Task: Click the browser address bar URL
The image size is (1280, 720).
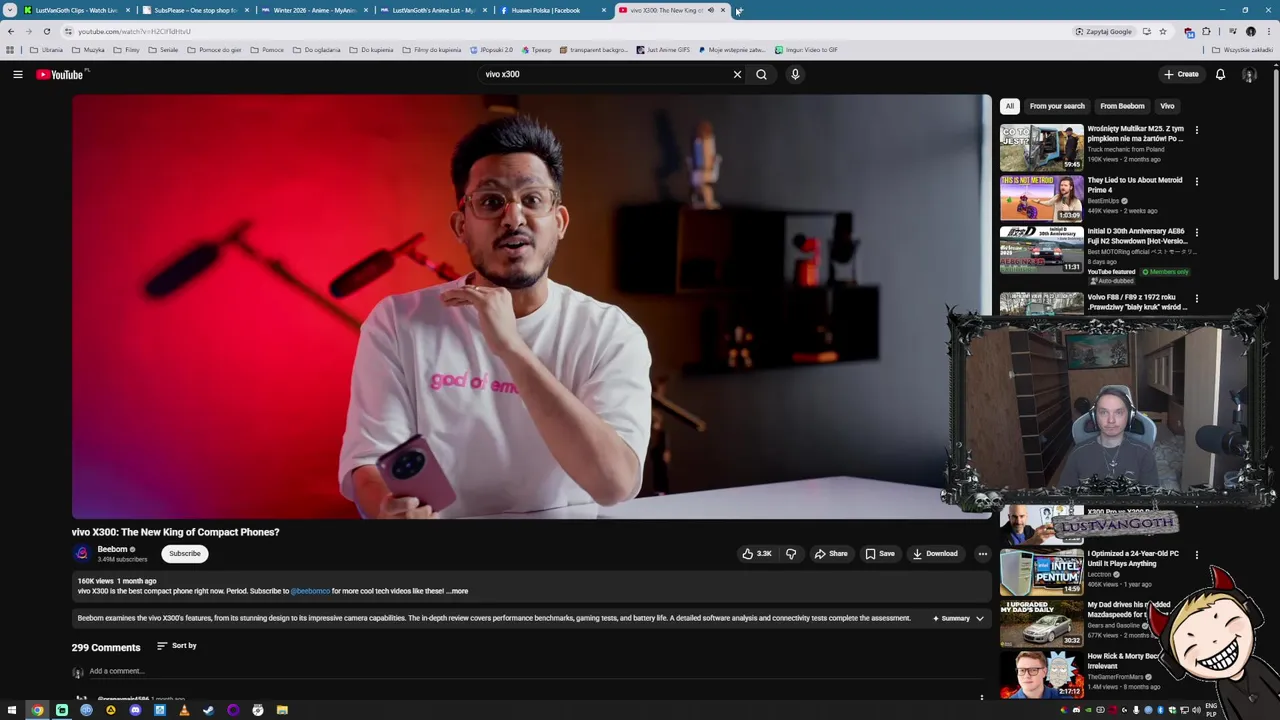Action: click(134, 31)
